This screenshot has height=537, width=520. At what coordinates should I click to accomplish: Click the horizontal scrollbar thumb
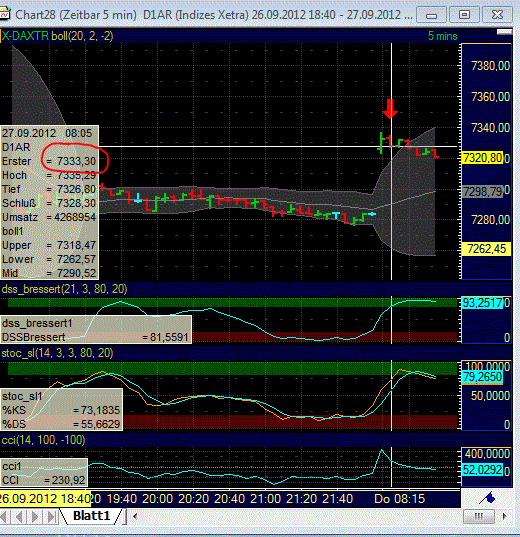[479, 516]
